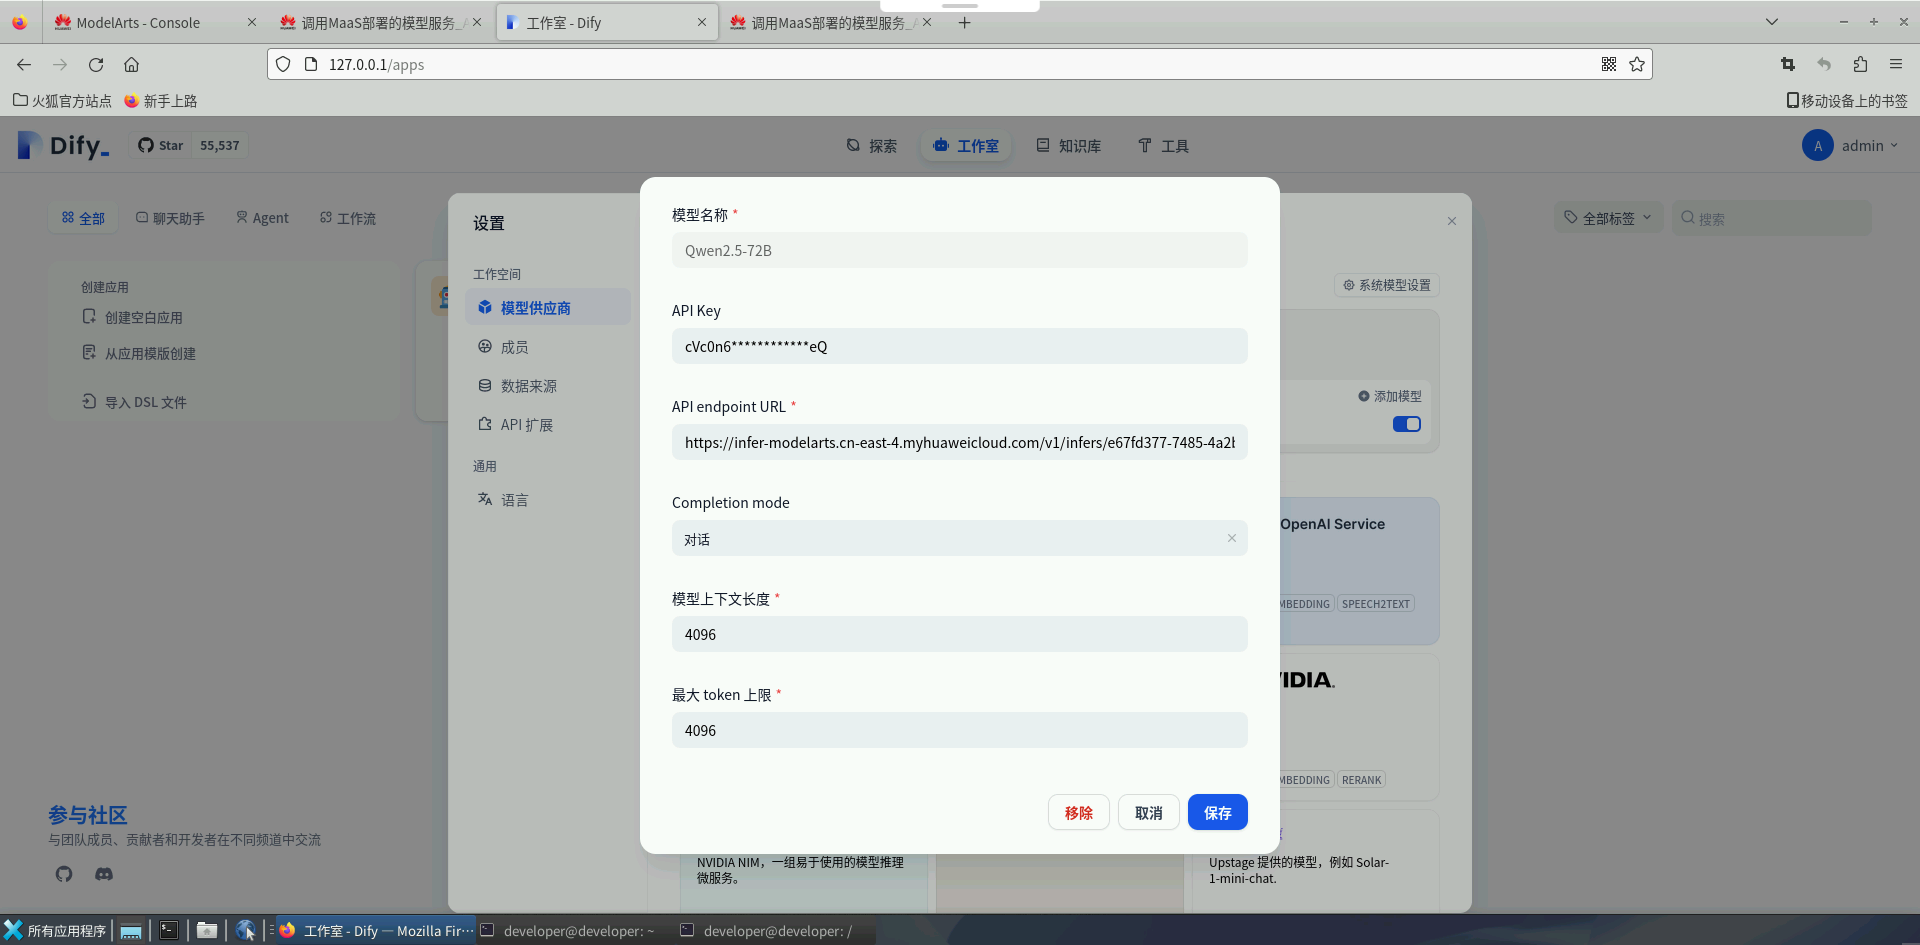This screenshot has width=1920, height=945.
Task: Close the settings panel
Action: [x=1451, y=221]
